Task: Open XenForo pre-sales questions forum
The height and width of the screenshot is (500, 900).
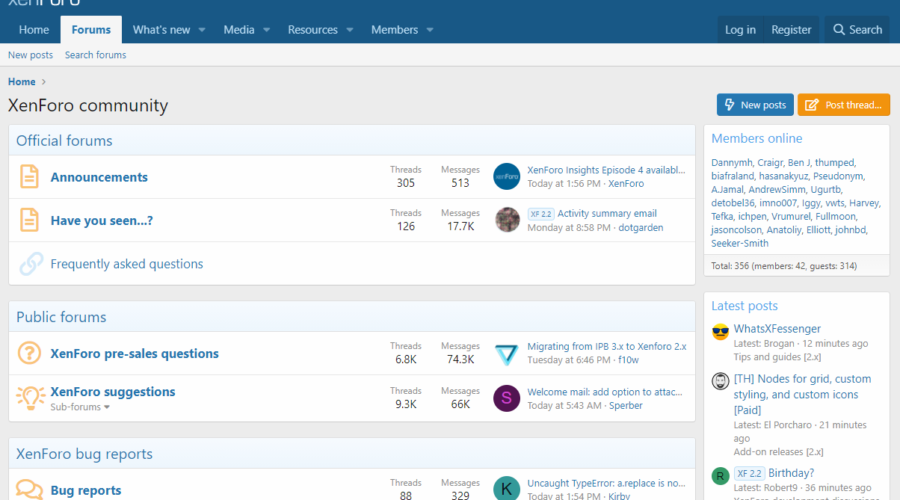Action: tap(134, 353)
